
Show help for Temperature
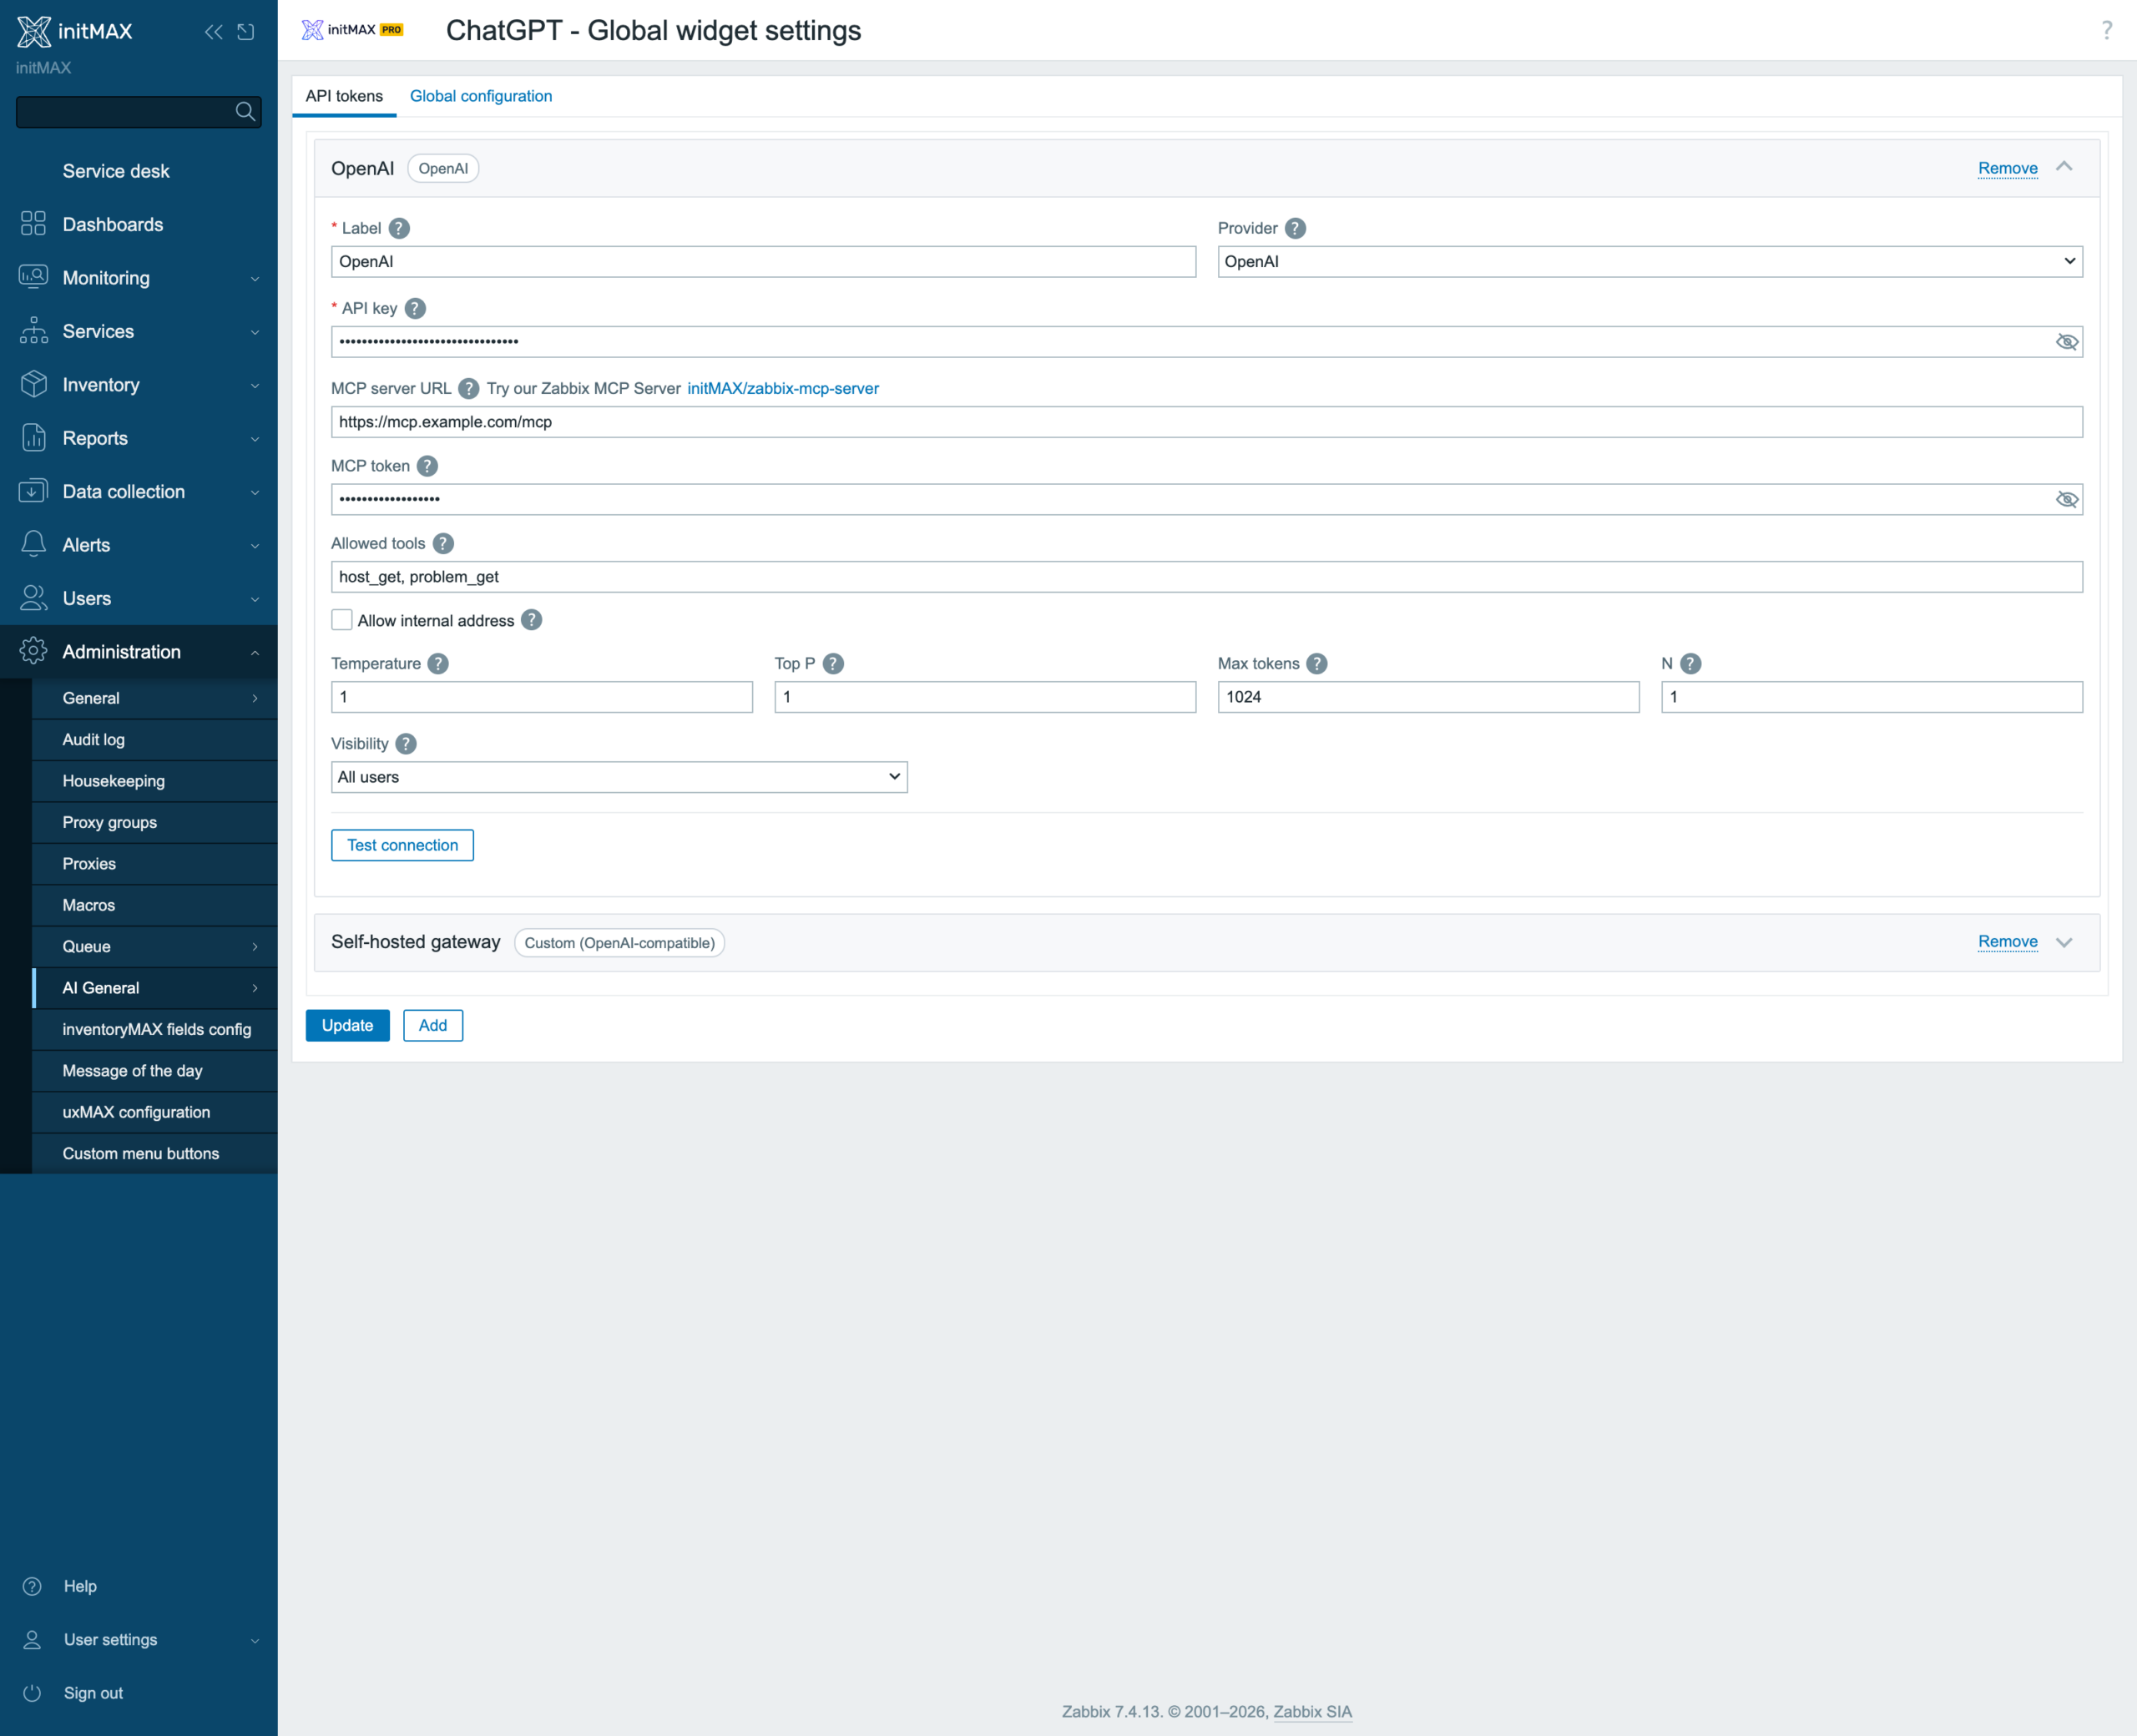click(x=438, y=663)
